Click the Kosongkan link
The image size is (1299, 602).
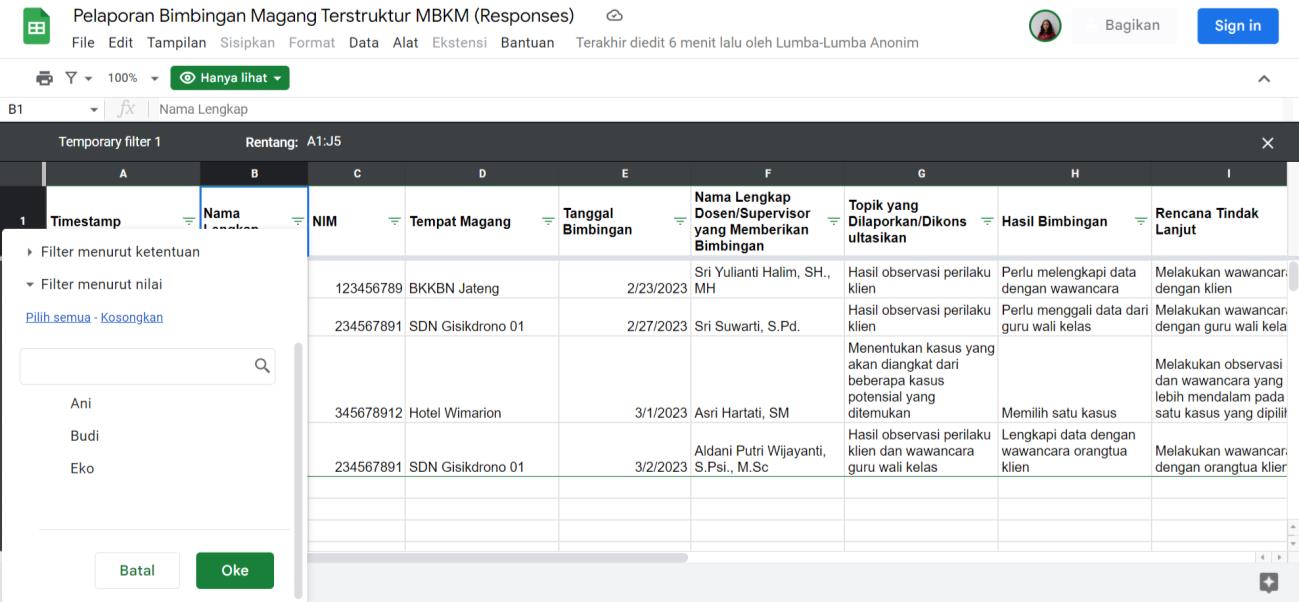(x=132, y=317)
